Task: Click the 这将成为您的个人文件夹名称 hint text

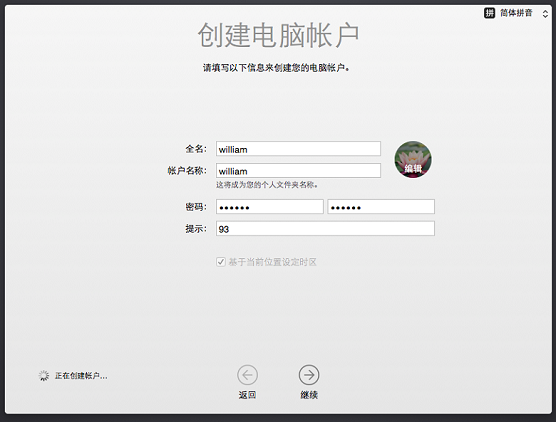Action: tap(267, 185)
